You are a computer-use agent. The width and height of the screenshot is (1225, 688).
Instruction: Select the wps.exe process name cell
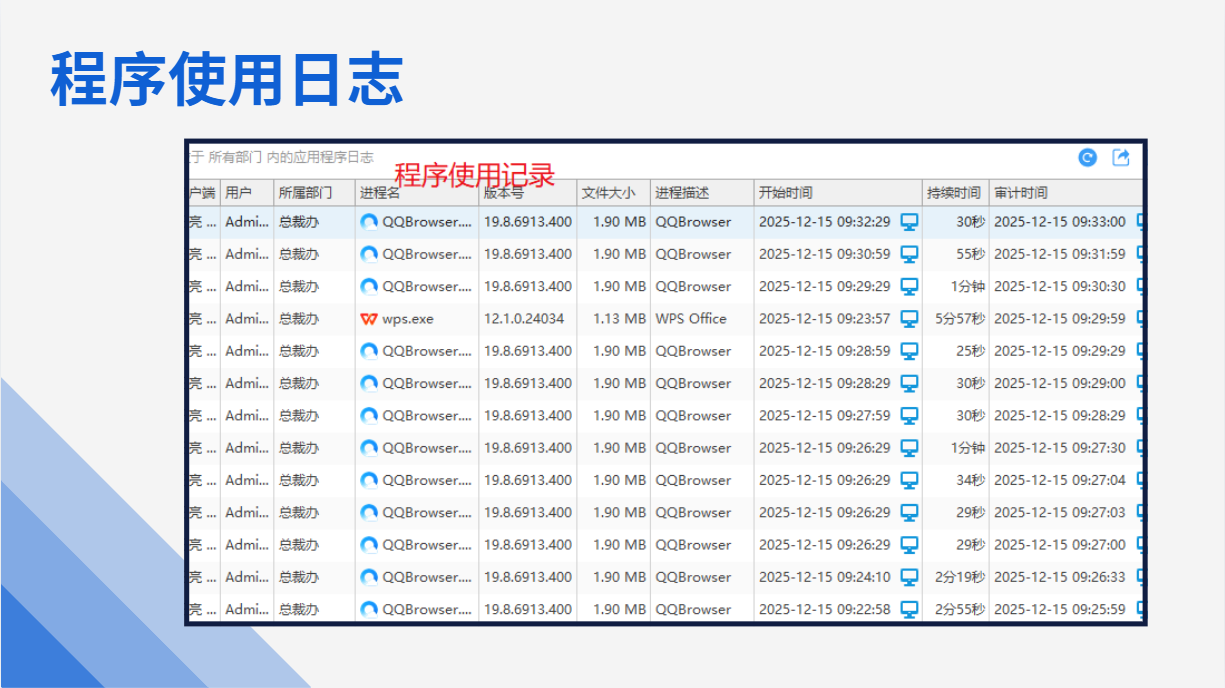tap(408, 319)
